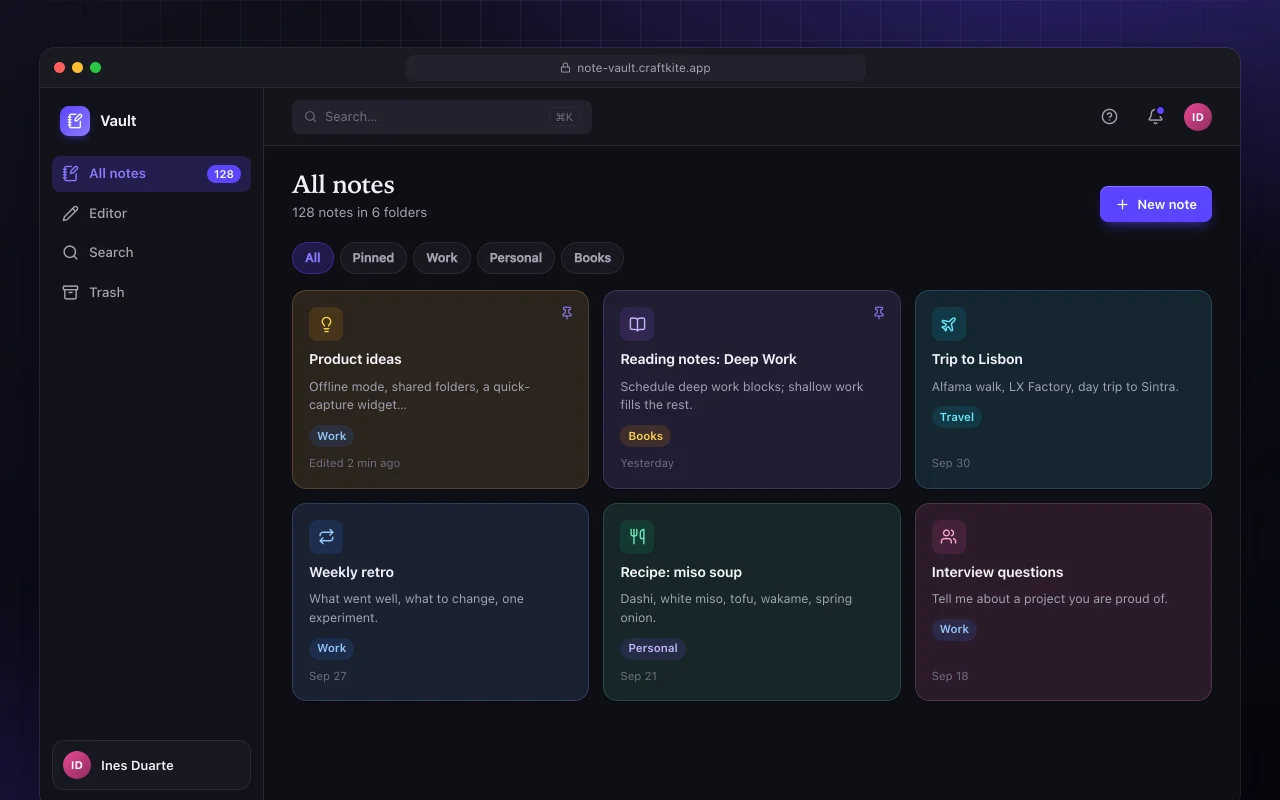Open the Recipe: miso soup title

pos(681,572)
